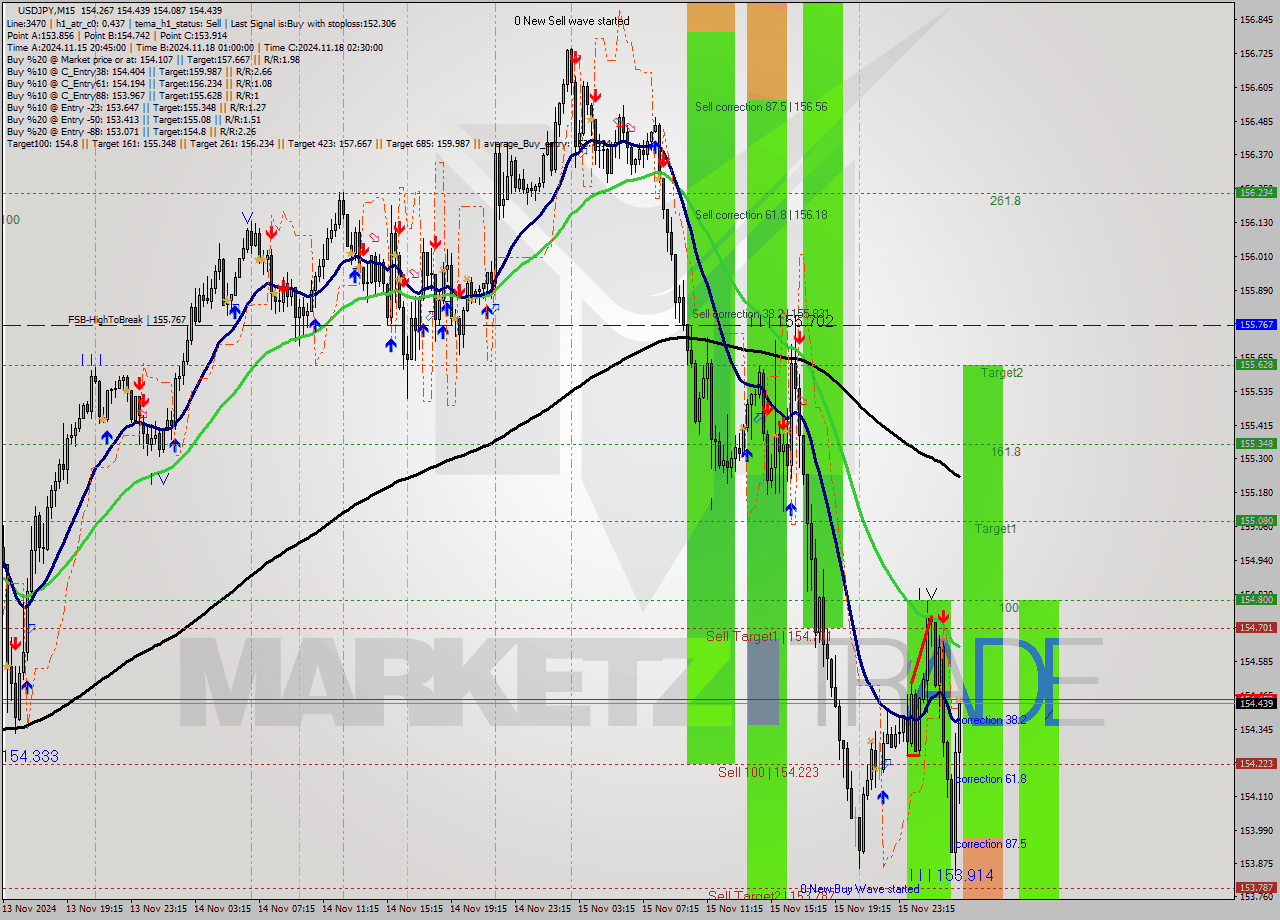
Task: Click the '15 Nov 03:15' time axis label
Action: click(x=608, y=910)
